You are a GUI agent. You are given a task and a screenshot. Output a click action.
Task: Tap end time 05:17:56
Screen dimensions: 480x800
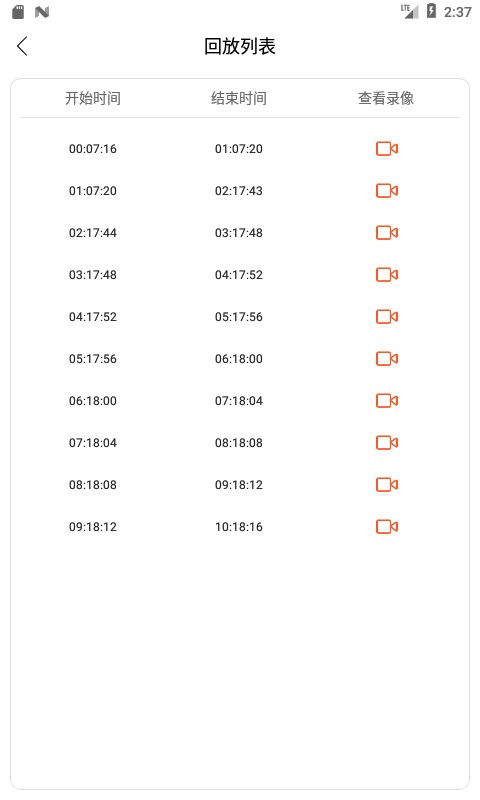(239, 317)
